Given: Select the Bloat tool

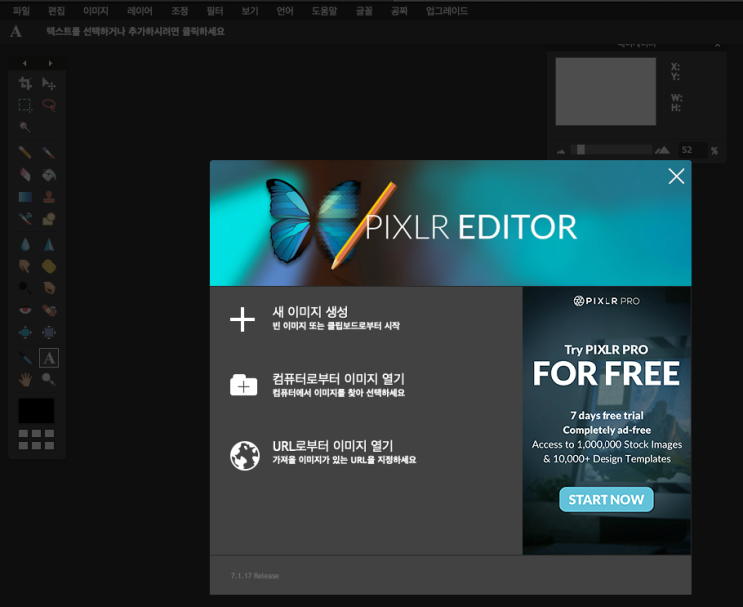Looking at the screenshot, I should click(x=25, y=332).
